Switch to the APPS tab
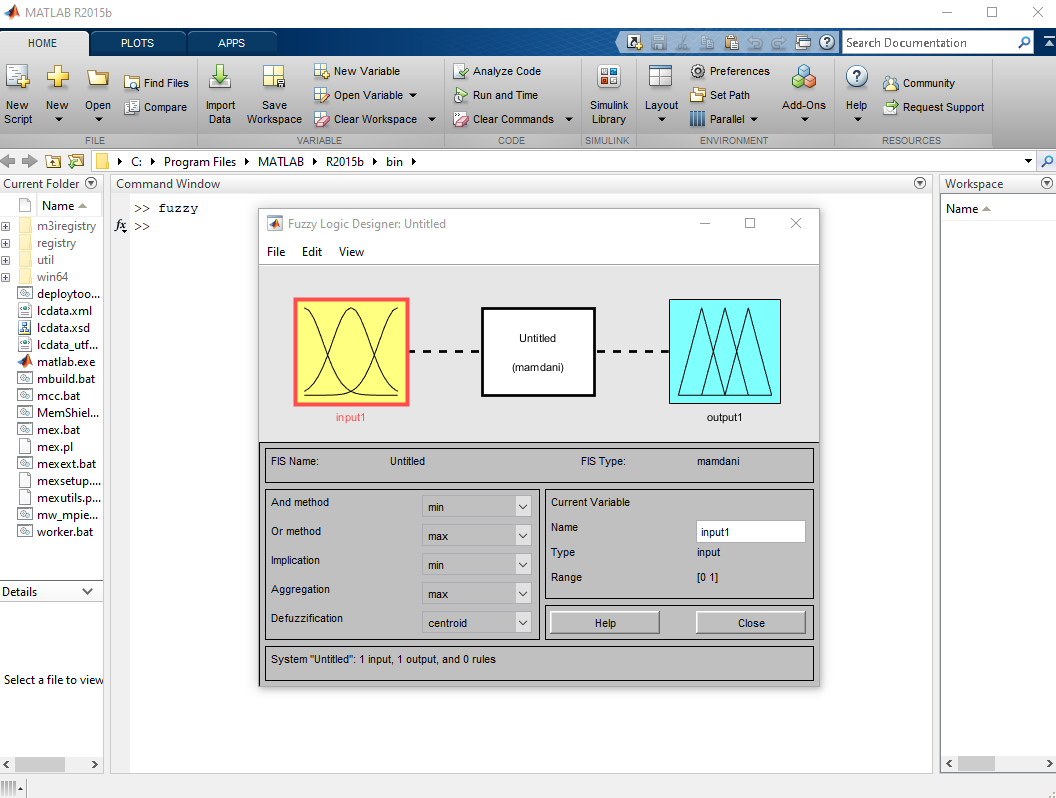Screen dimensions: 1056x798 point(231,43)
